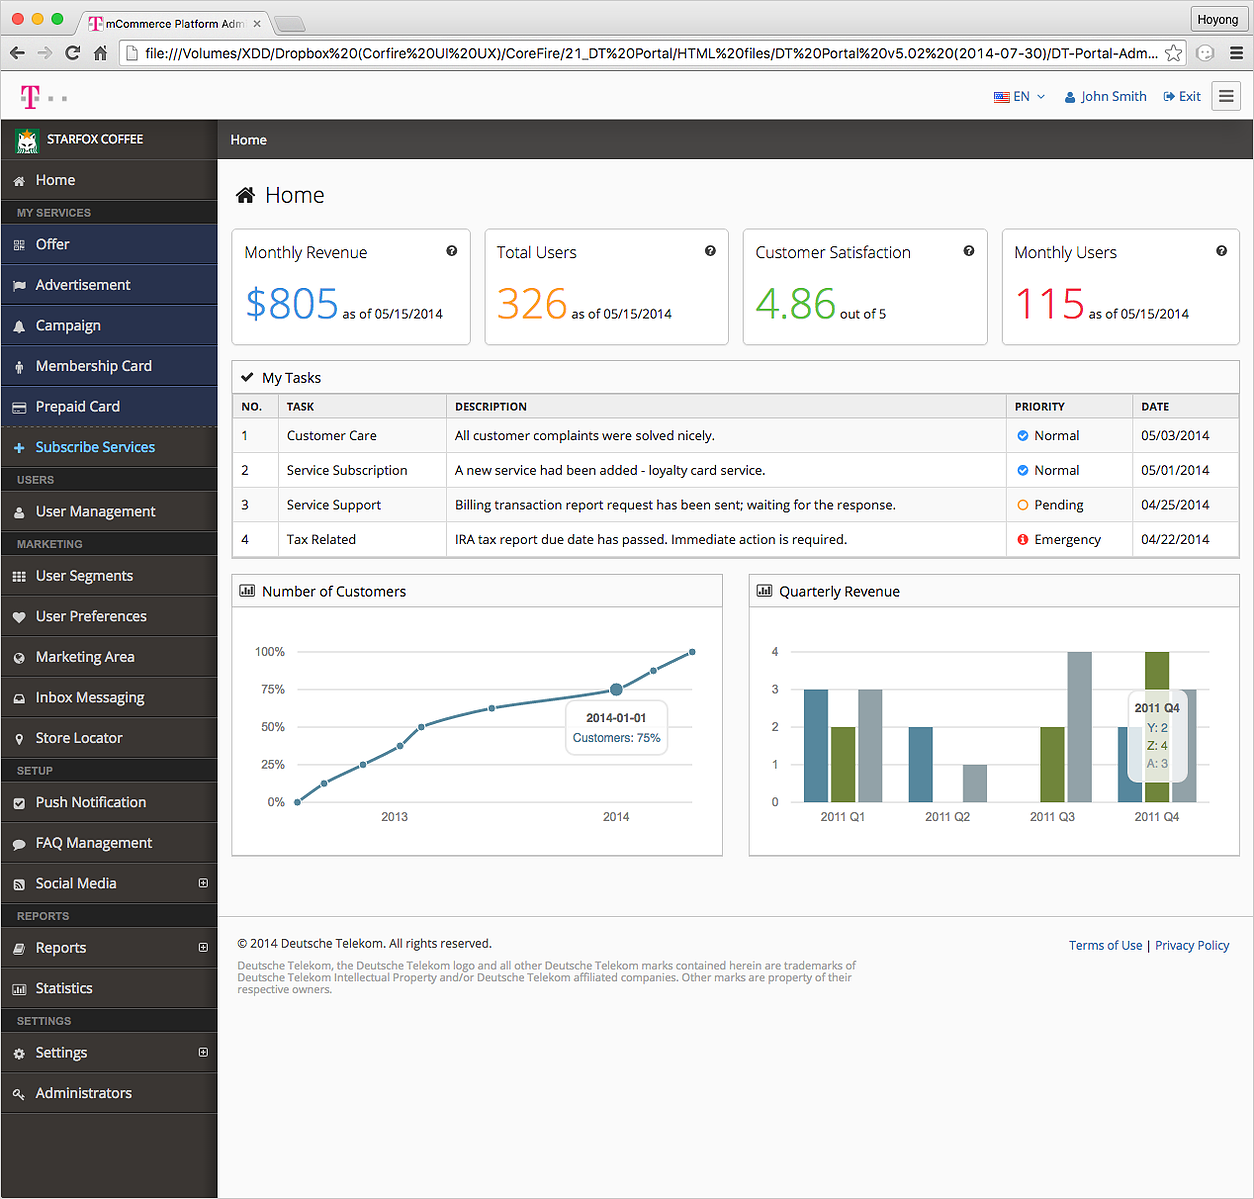Click Subscribe Services link in sidebar
The width and height of the screenshot is (1254, 1199).
(109, 447)
